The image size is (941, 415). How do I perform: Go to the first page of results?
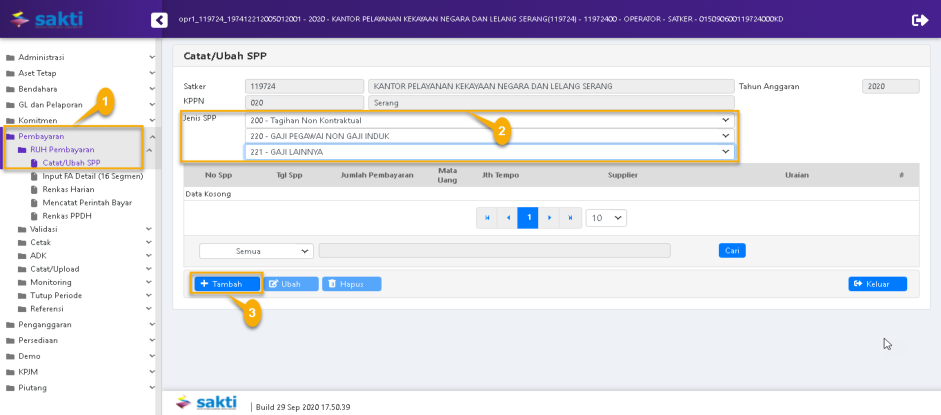tap(487, 217)
